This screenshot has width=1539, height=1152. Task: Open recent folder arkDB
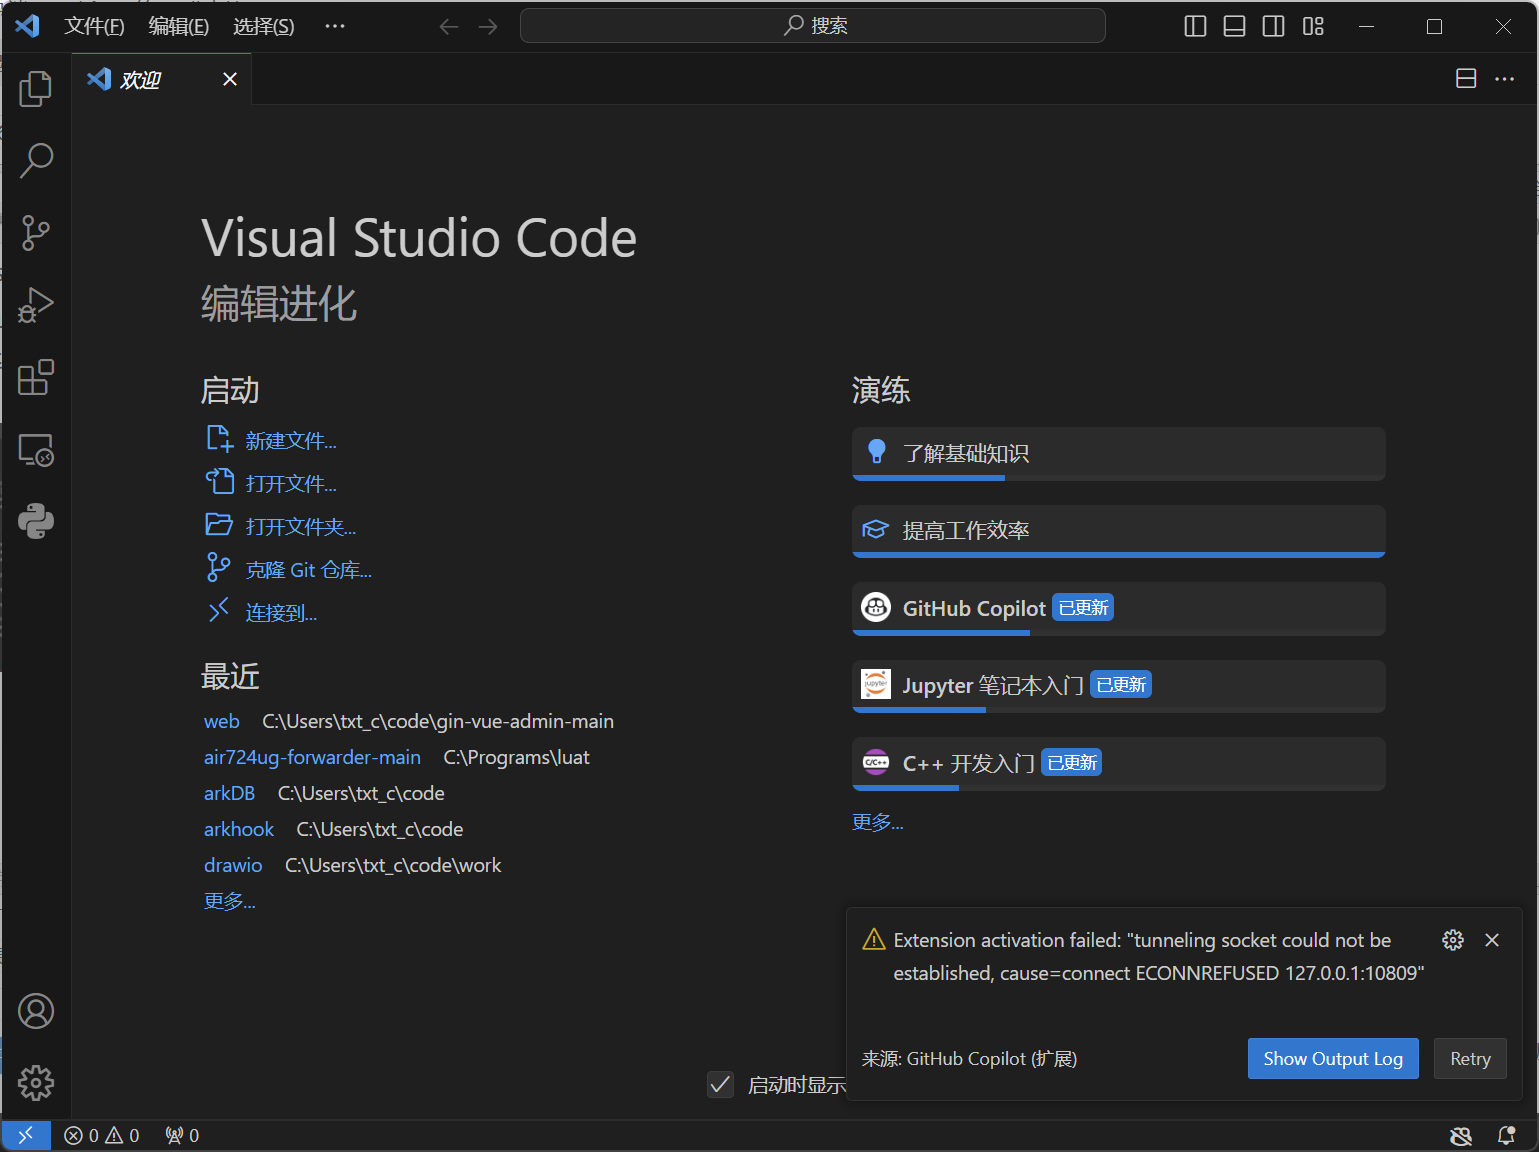(229, 793)
